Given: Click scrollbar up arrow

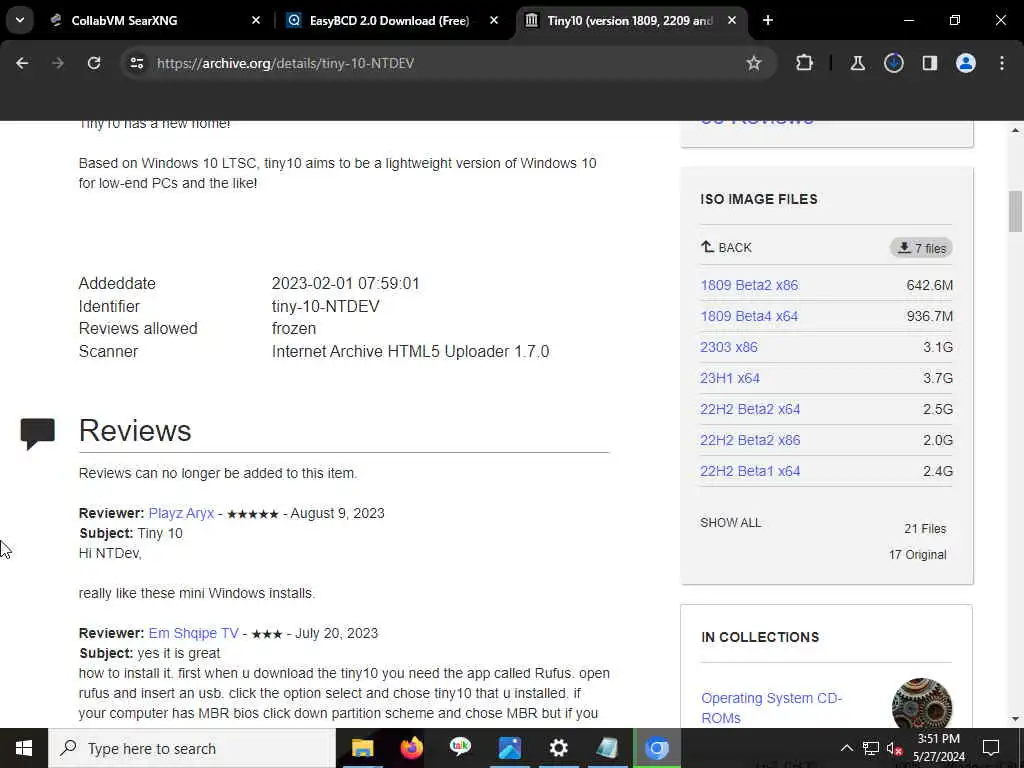Looking at the screenshot, I should coord(1015,129).
